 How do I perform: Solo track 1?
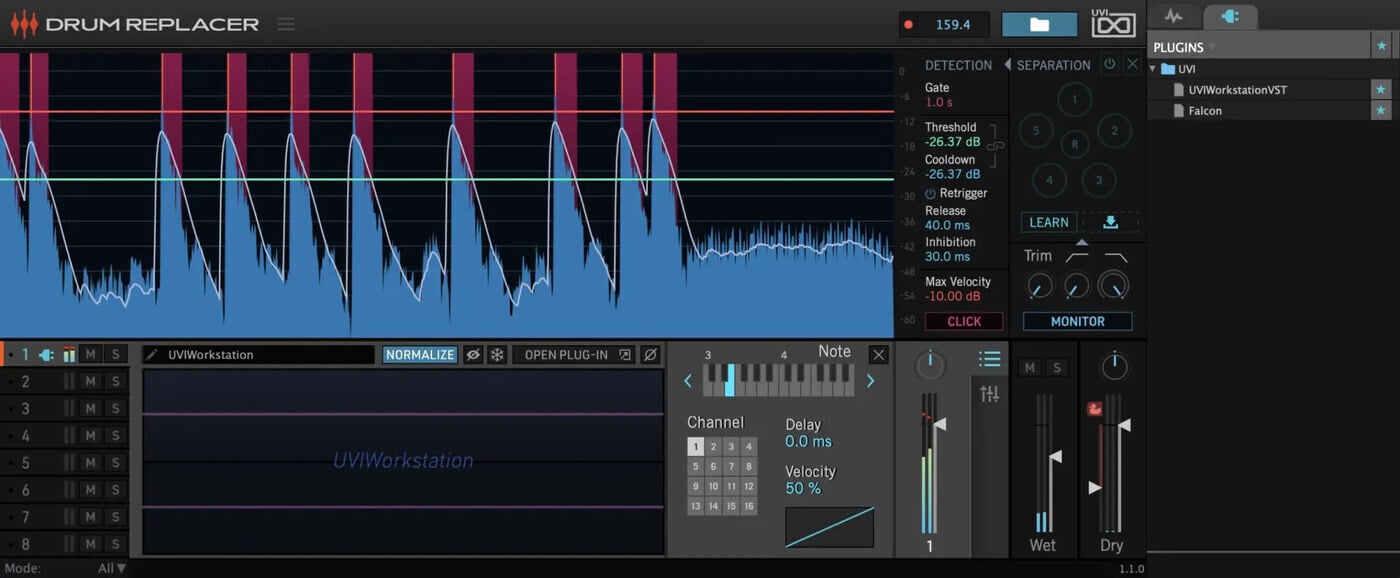click(x=115, y=354)
